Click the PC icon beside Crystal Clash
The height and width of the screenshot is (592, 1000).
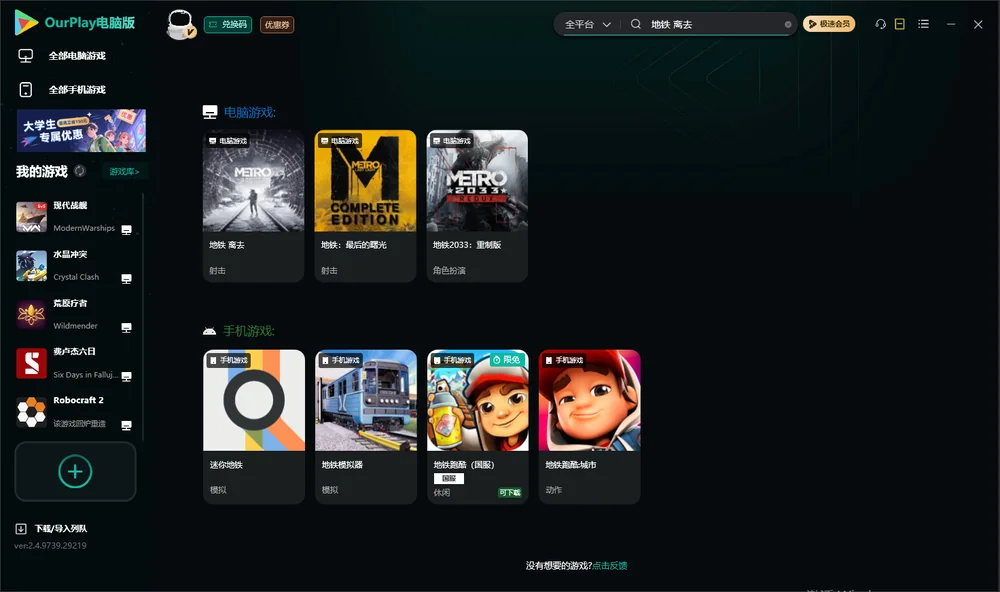click(127, 279)
